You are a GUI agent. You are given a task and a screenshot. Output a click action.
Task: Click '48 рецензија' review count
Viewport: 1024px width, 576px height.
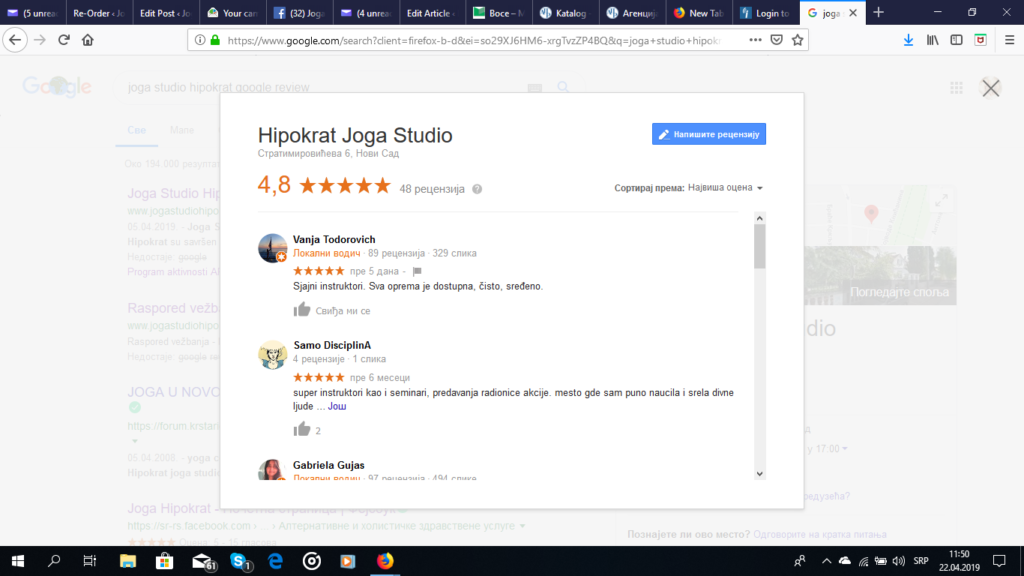coord(432,189)
